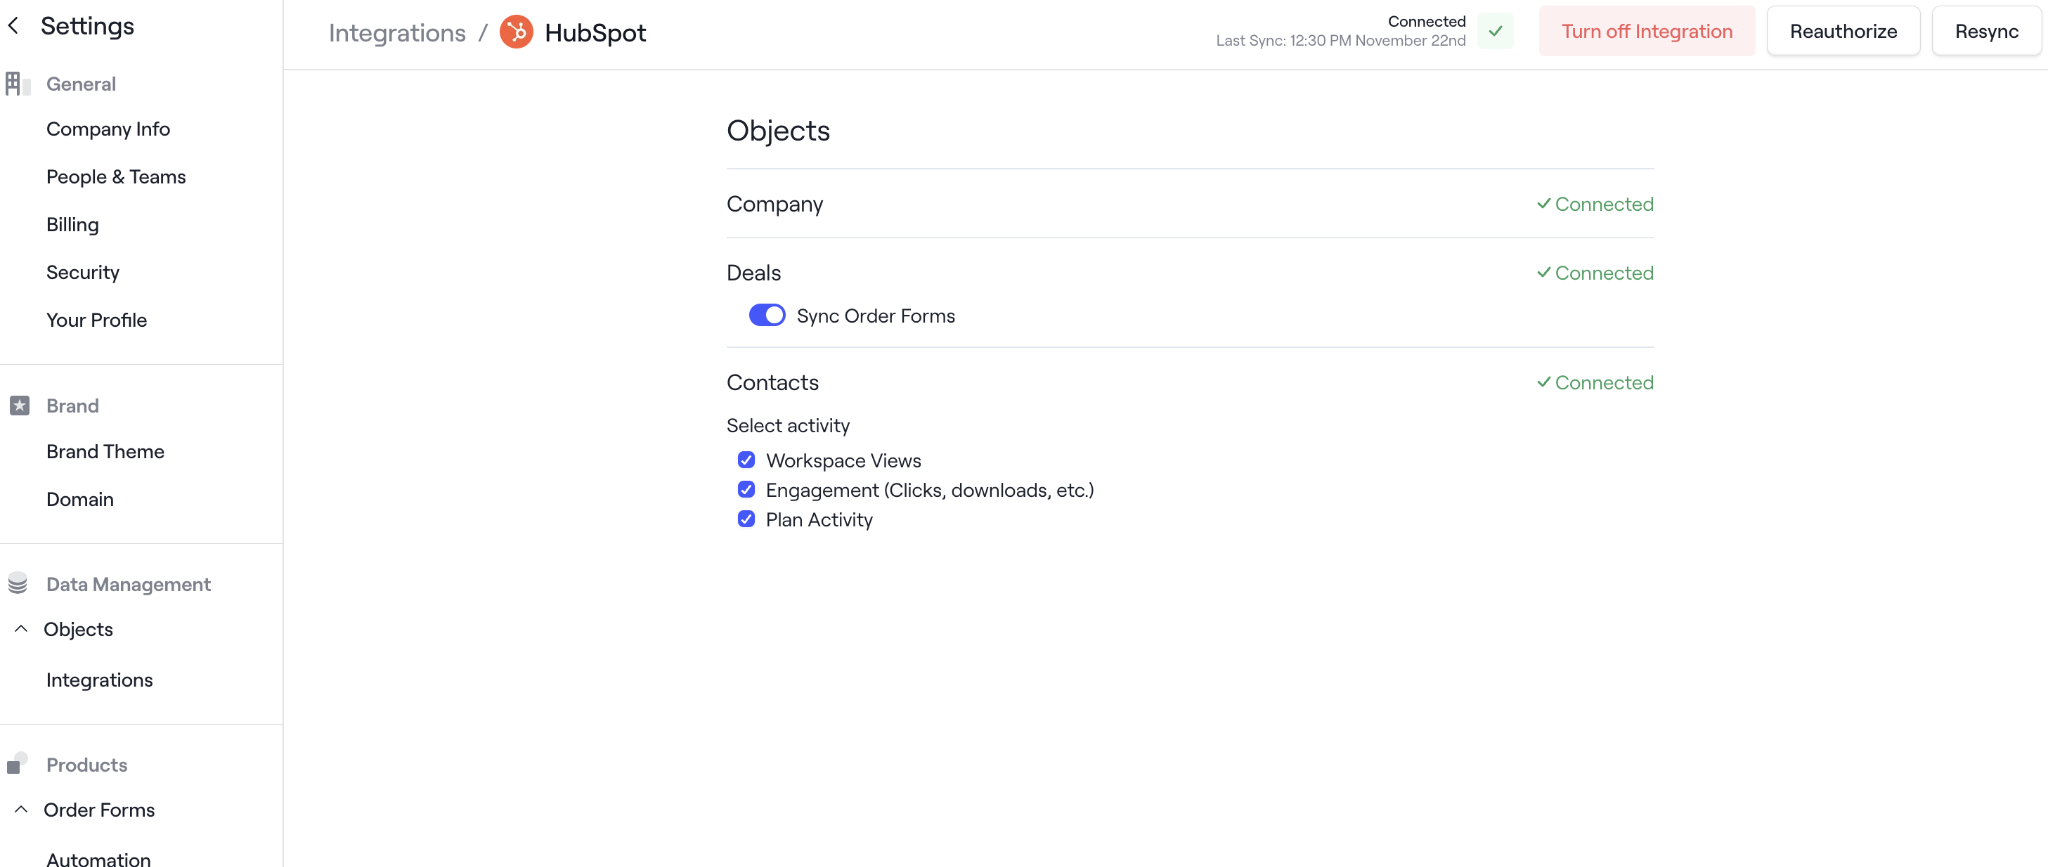Viewport: 2048px width, 867px height.
Task: Click the General building icon
Action: (x=17, y=84)
